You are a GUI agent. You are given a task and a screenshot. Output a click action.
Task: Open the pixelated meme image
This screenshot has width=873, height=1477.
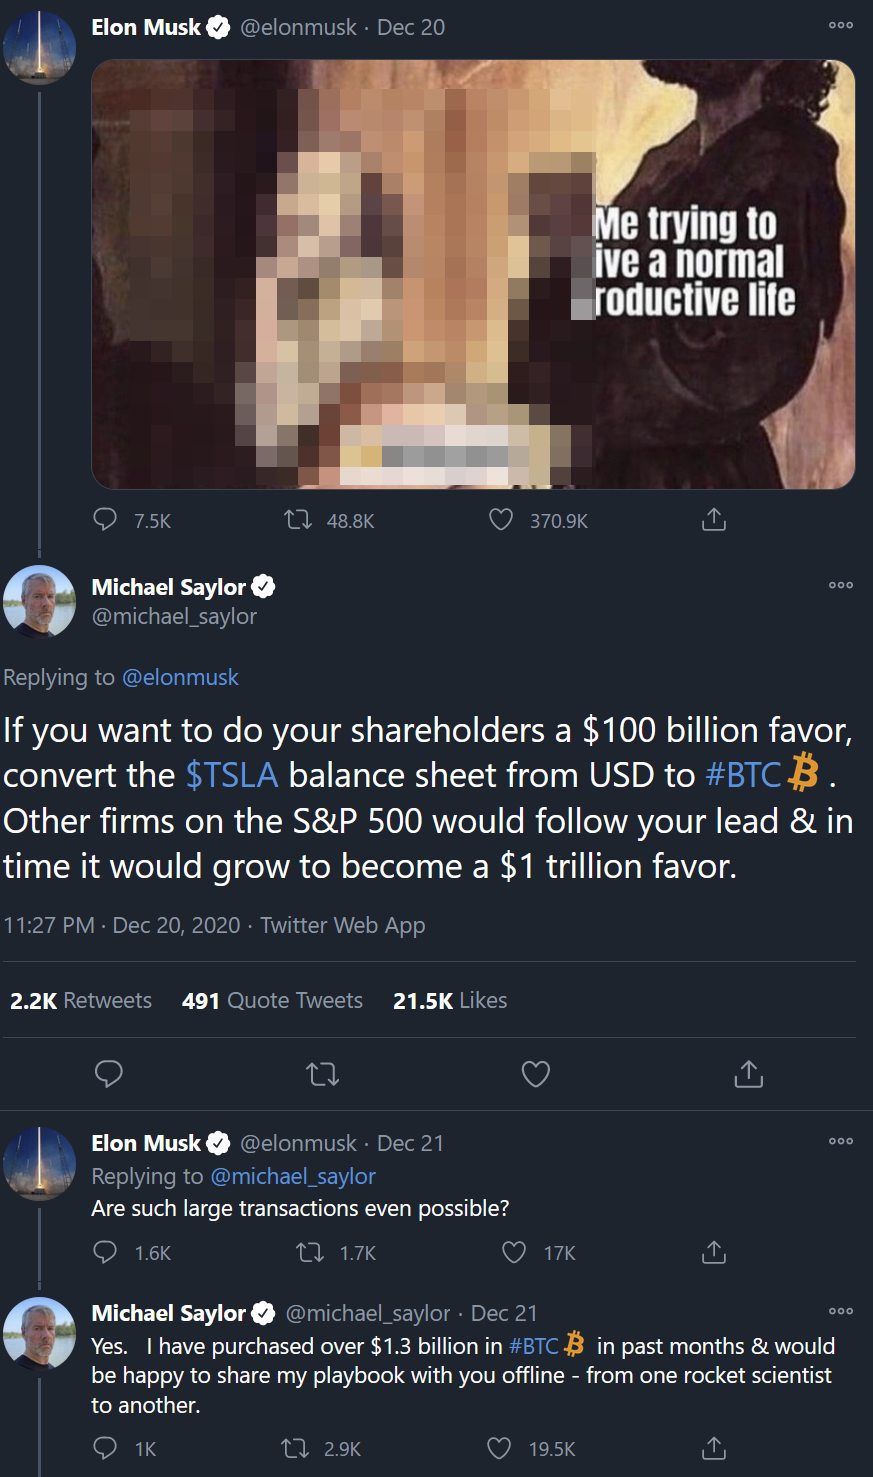coord(473,275)
